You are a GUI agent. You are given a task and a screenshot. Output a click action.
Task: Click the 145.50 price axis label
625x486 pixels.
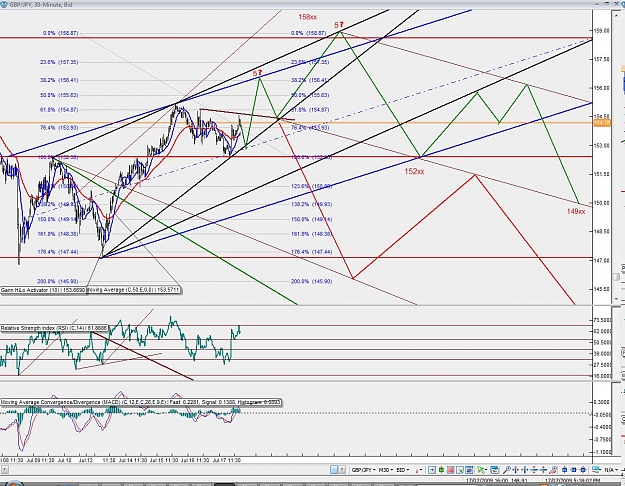(601, 289)
